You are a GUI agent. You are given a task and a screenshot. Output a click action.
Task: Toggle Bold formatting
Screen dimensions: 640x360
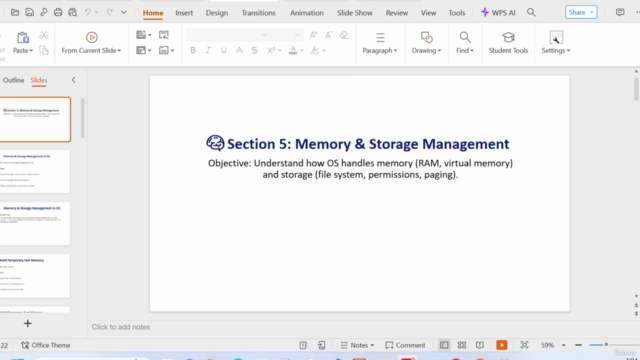tap(193, 50)
